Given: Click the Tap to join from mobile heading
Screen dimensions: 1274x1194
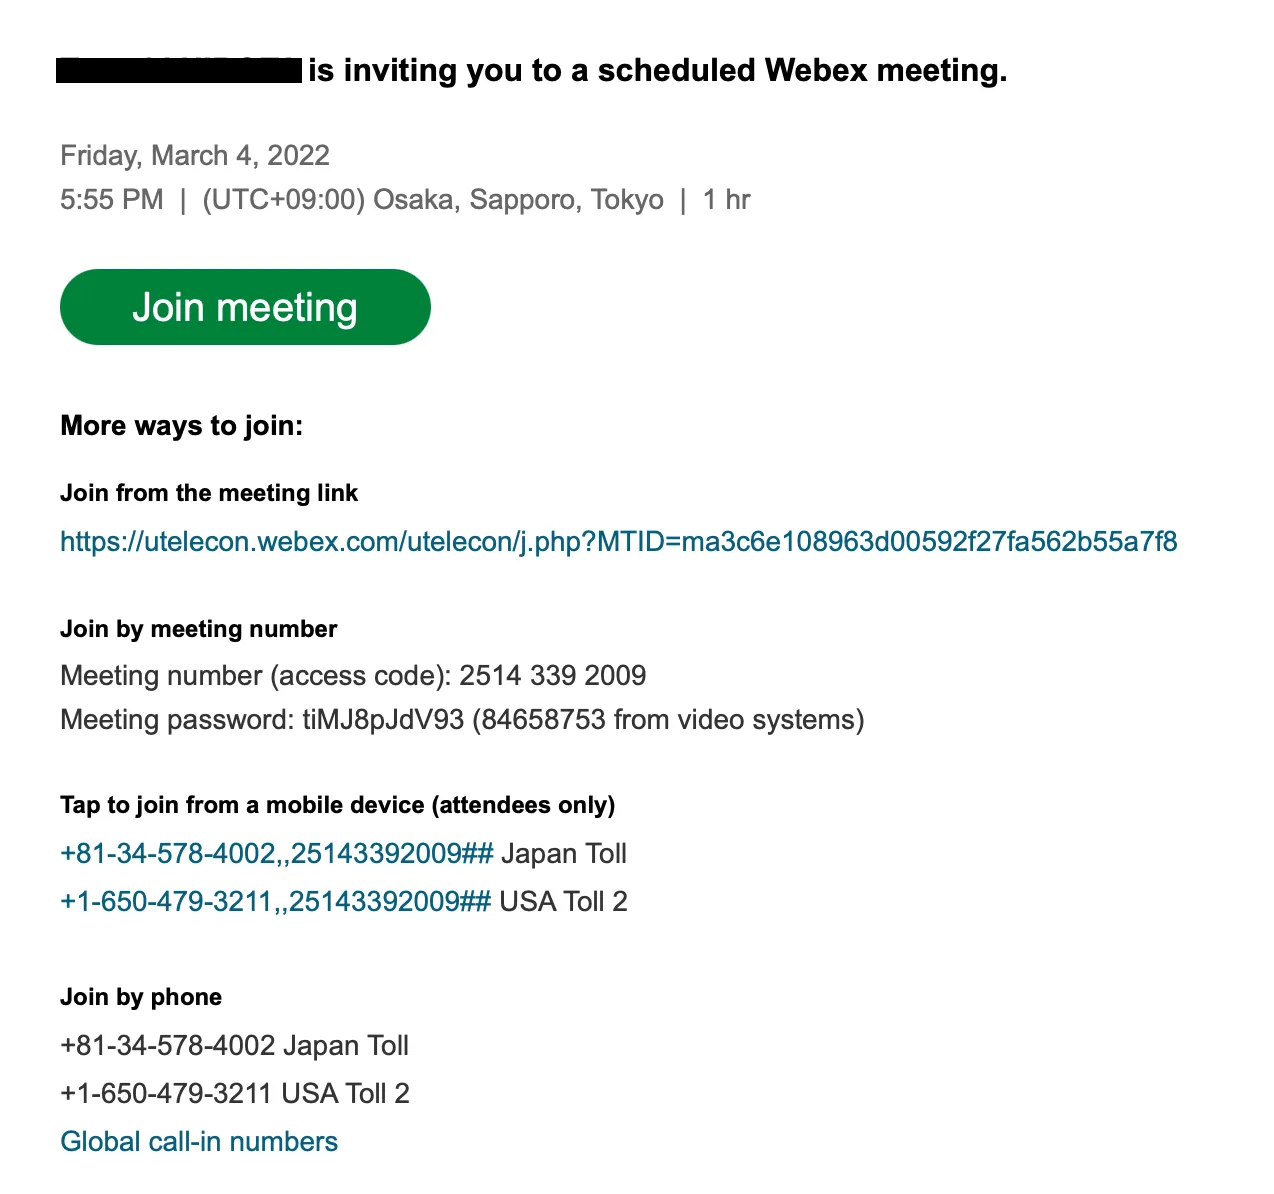Looking at the screenshot, I should [337, 805].
